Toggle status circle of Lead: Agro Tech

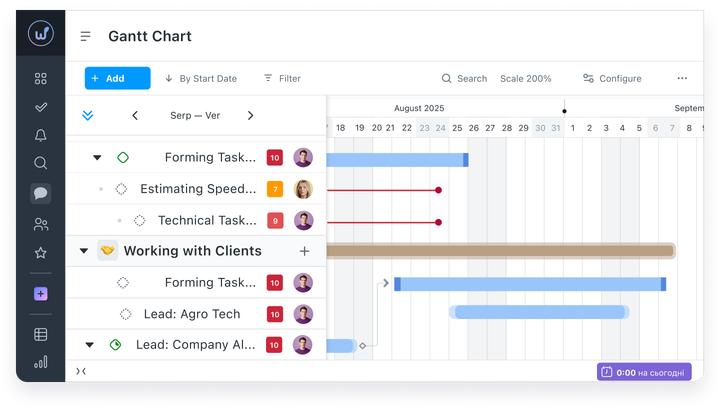tap(125, 314)
